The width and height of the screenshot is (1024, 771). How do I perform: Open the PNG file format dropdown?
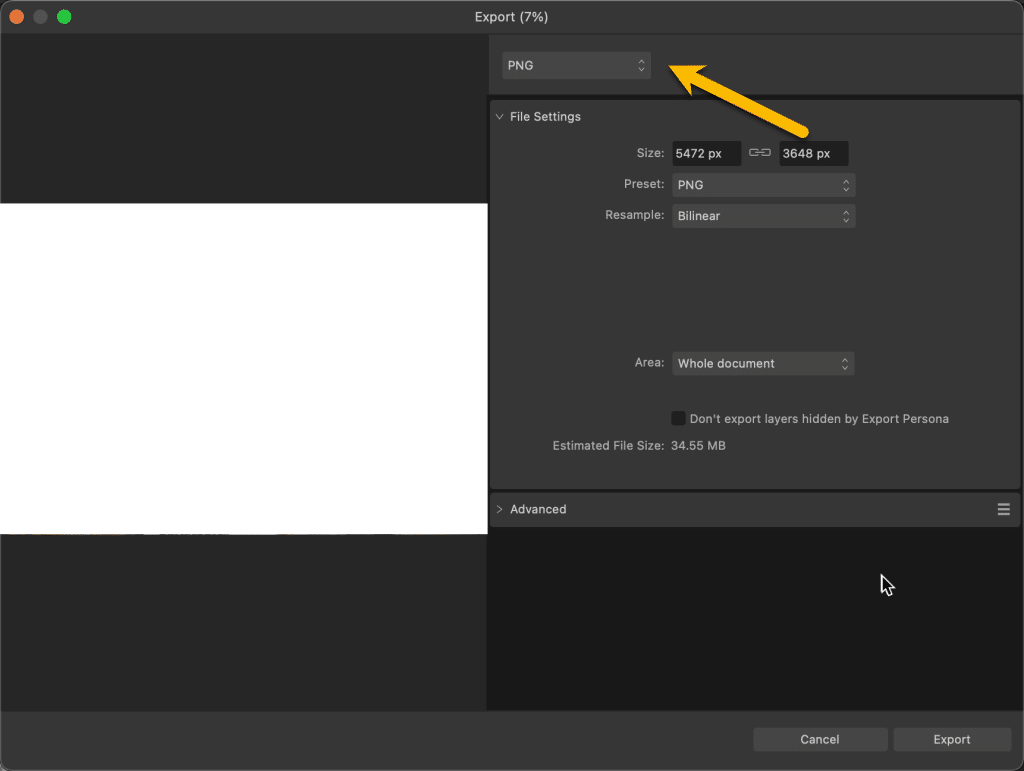576,65
